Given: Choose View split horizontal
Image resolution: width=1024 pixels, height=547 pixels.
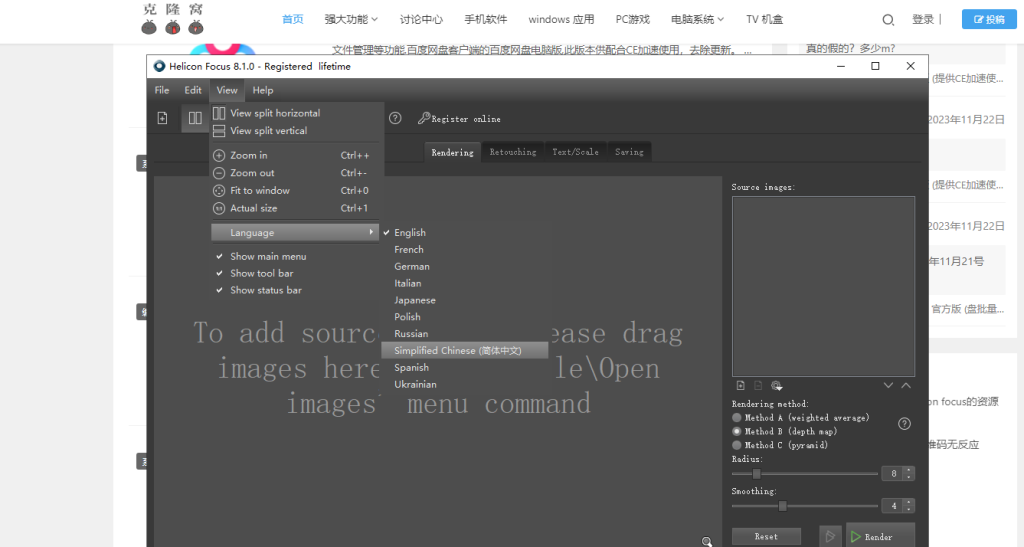Looking at the screenshot, I should (x=295, y=113).
